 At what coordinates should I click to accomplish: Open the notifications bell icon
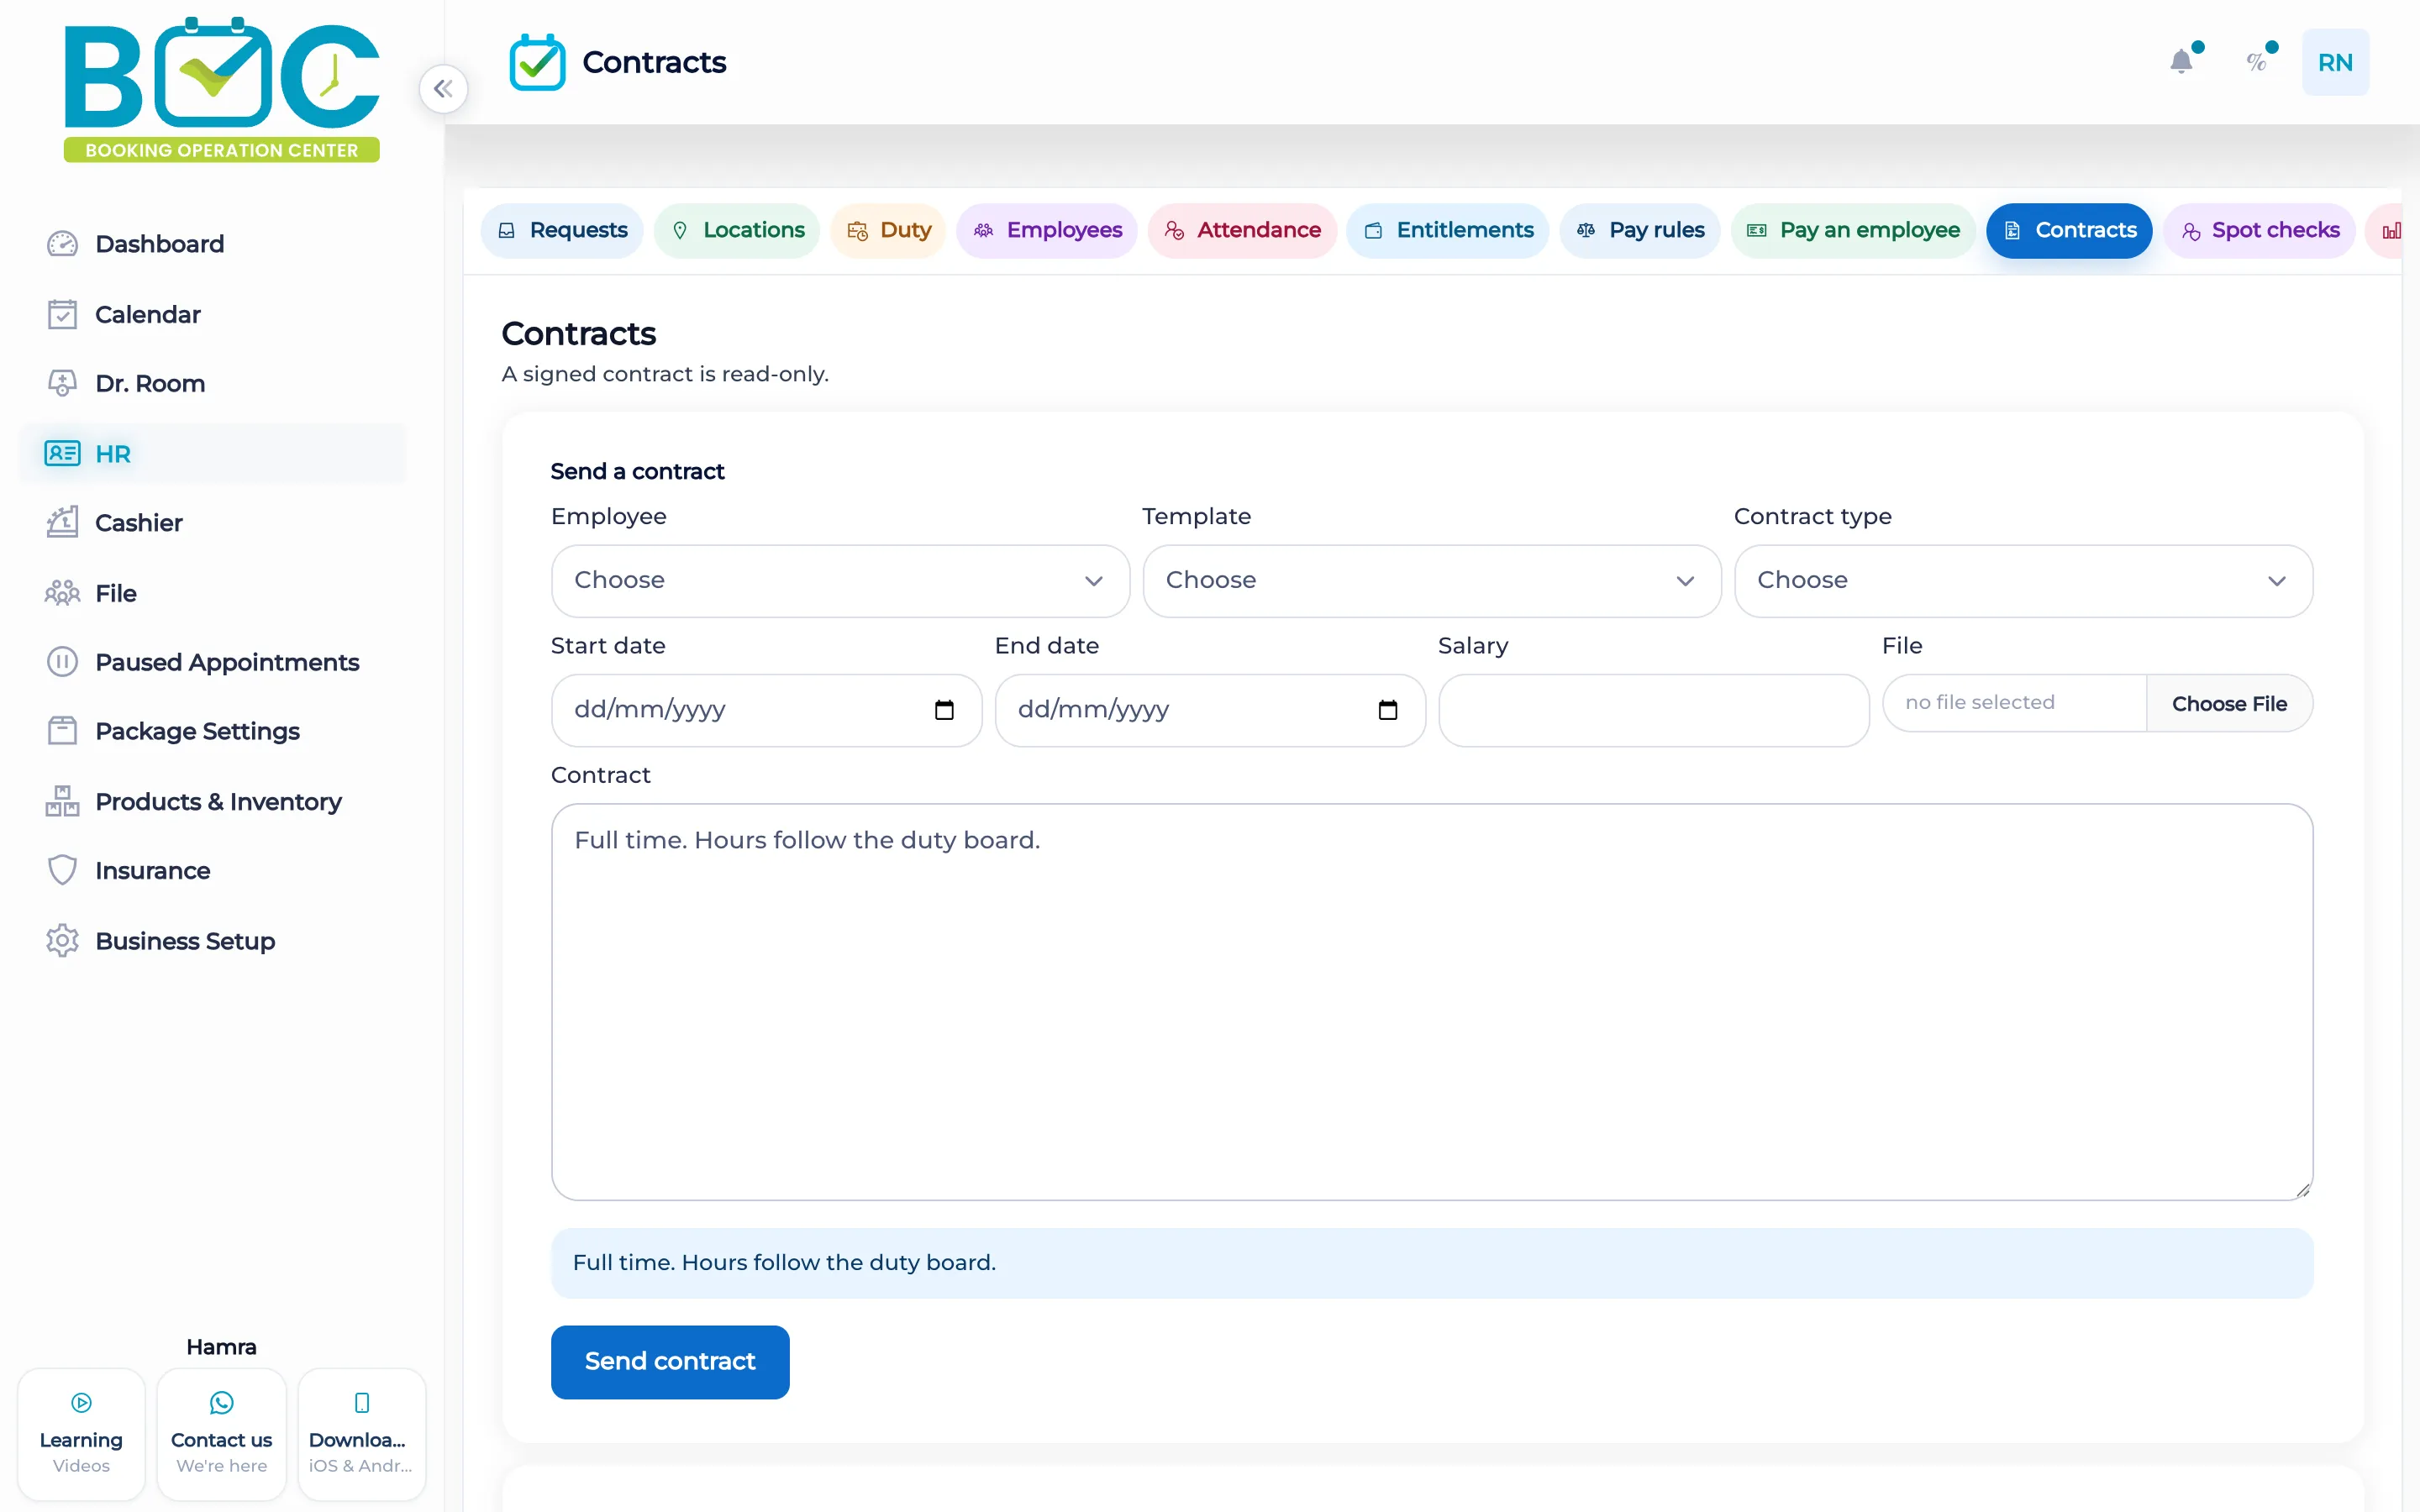point(2182,62)
